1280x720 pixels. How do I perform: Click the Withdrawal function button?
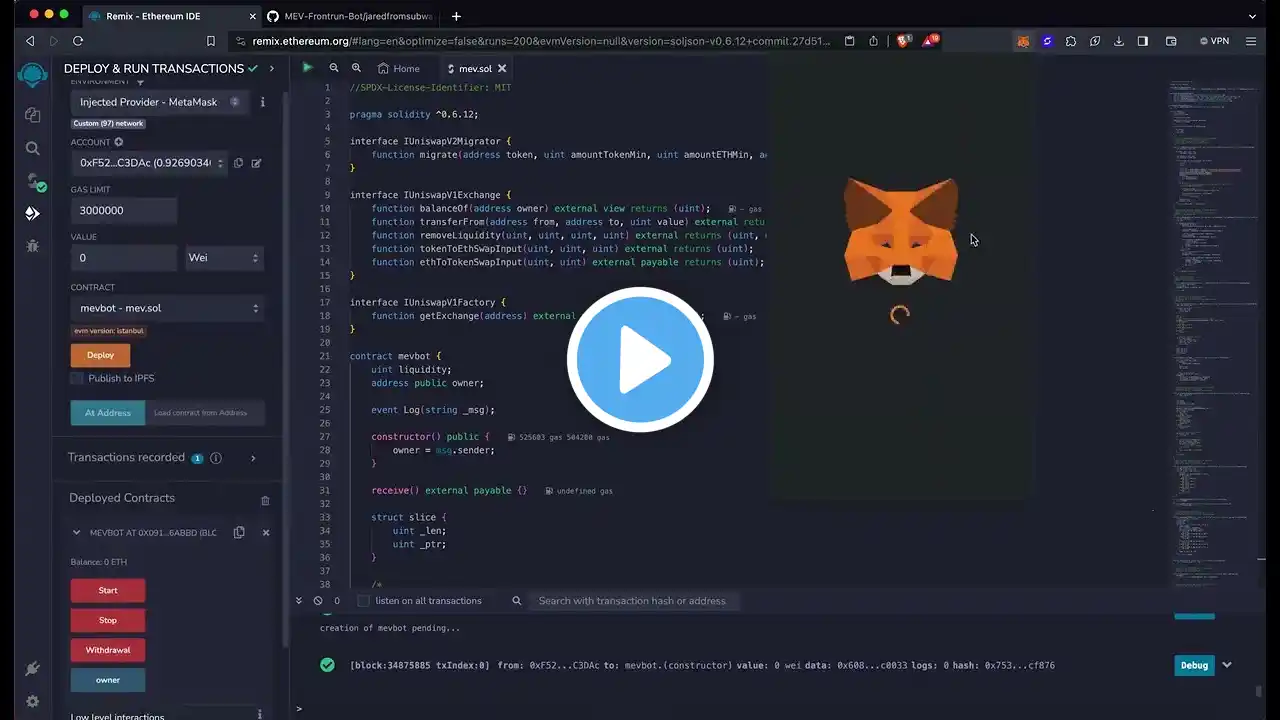click(108, 650)
